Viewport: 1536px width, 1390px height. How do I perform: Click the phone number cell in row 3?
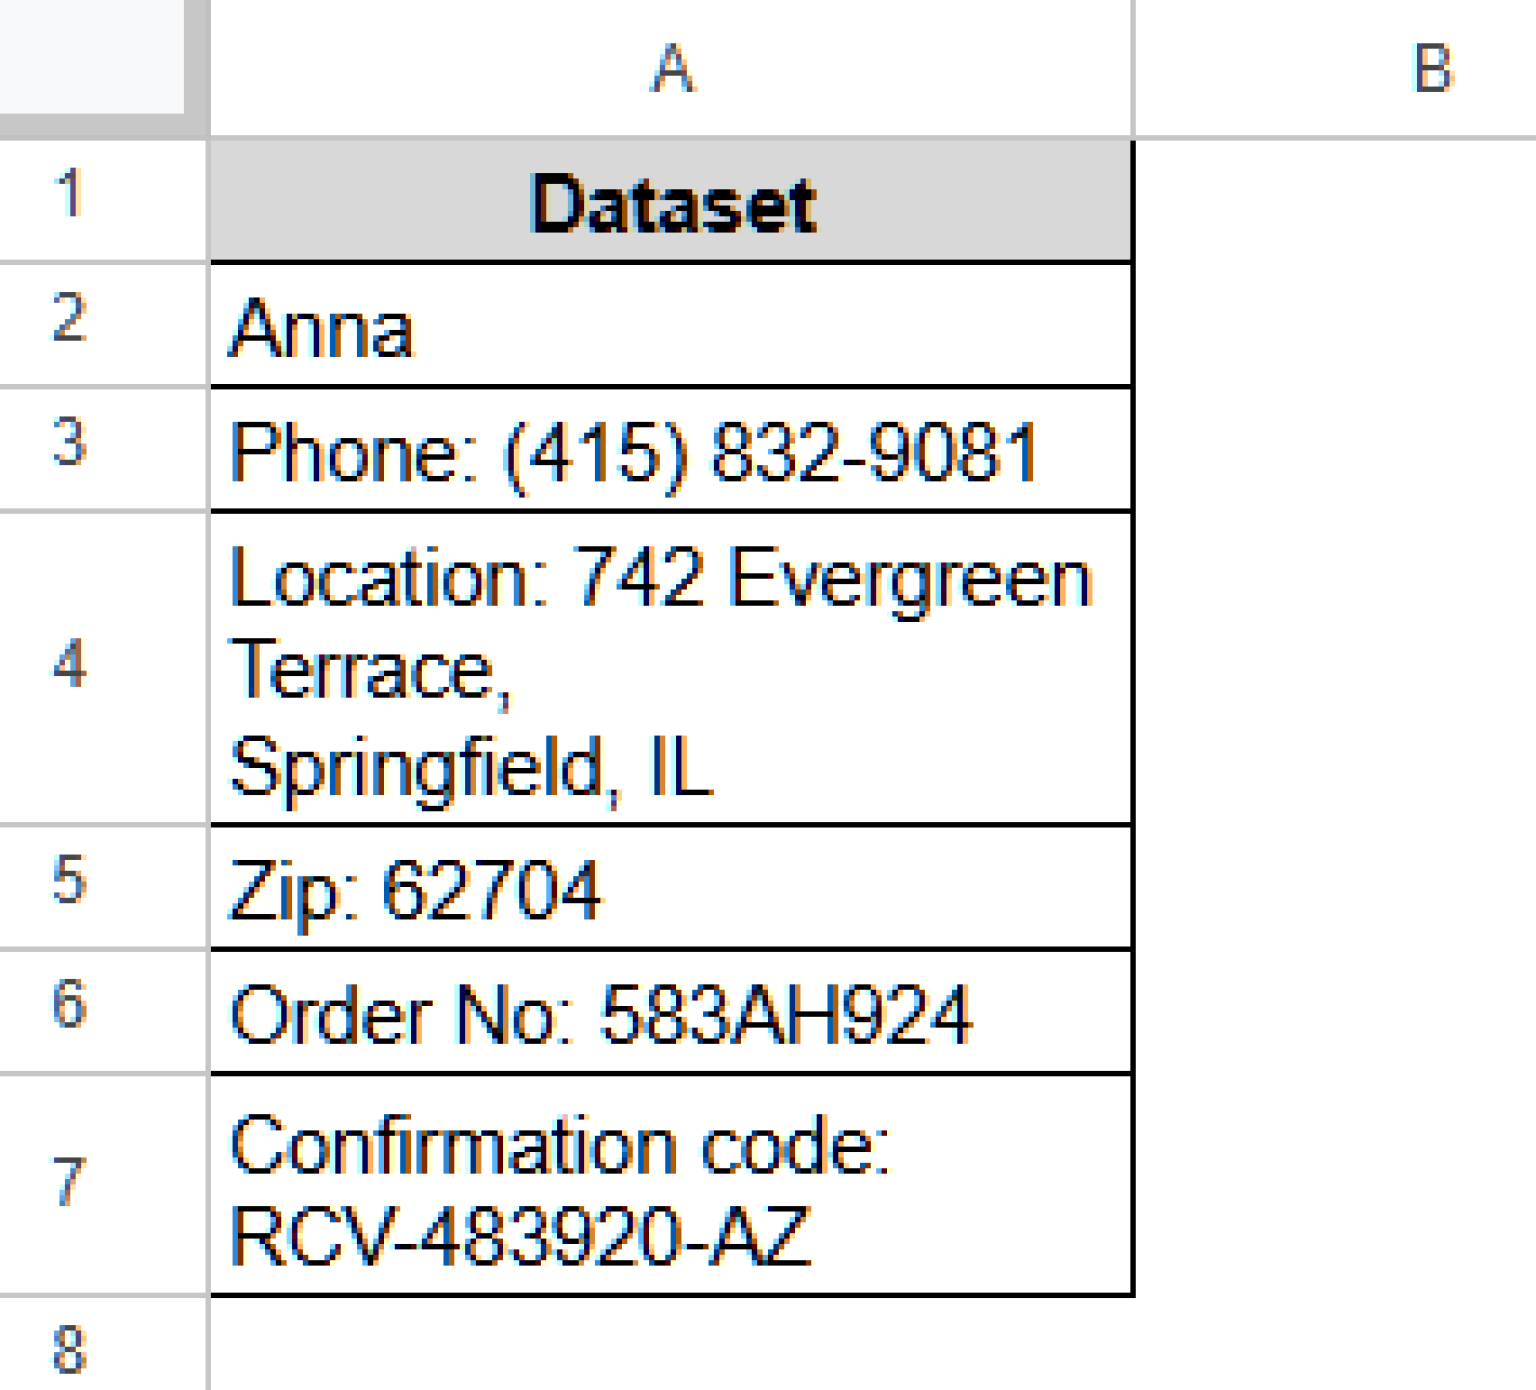coord(670,448)
